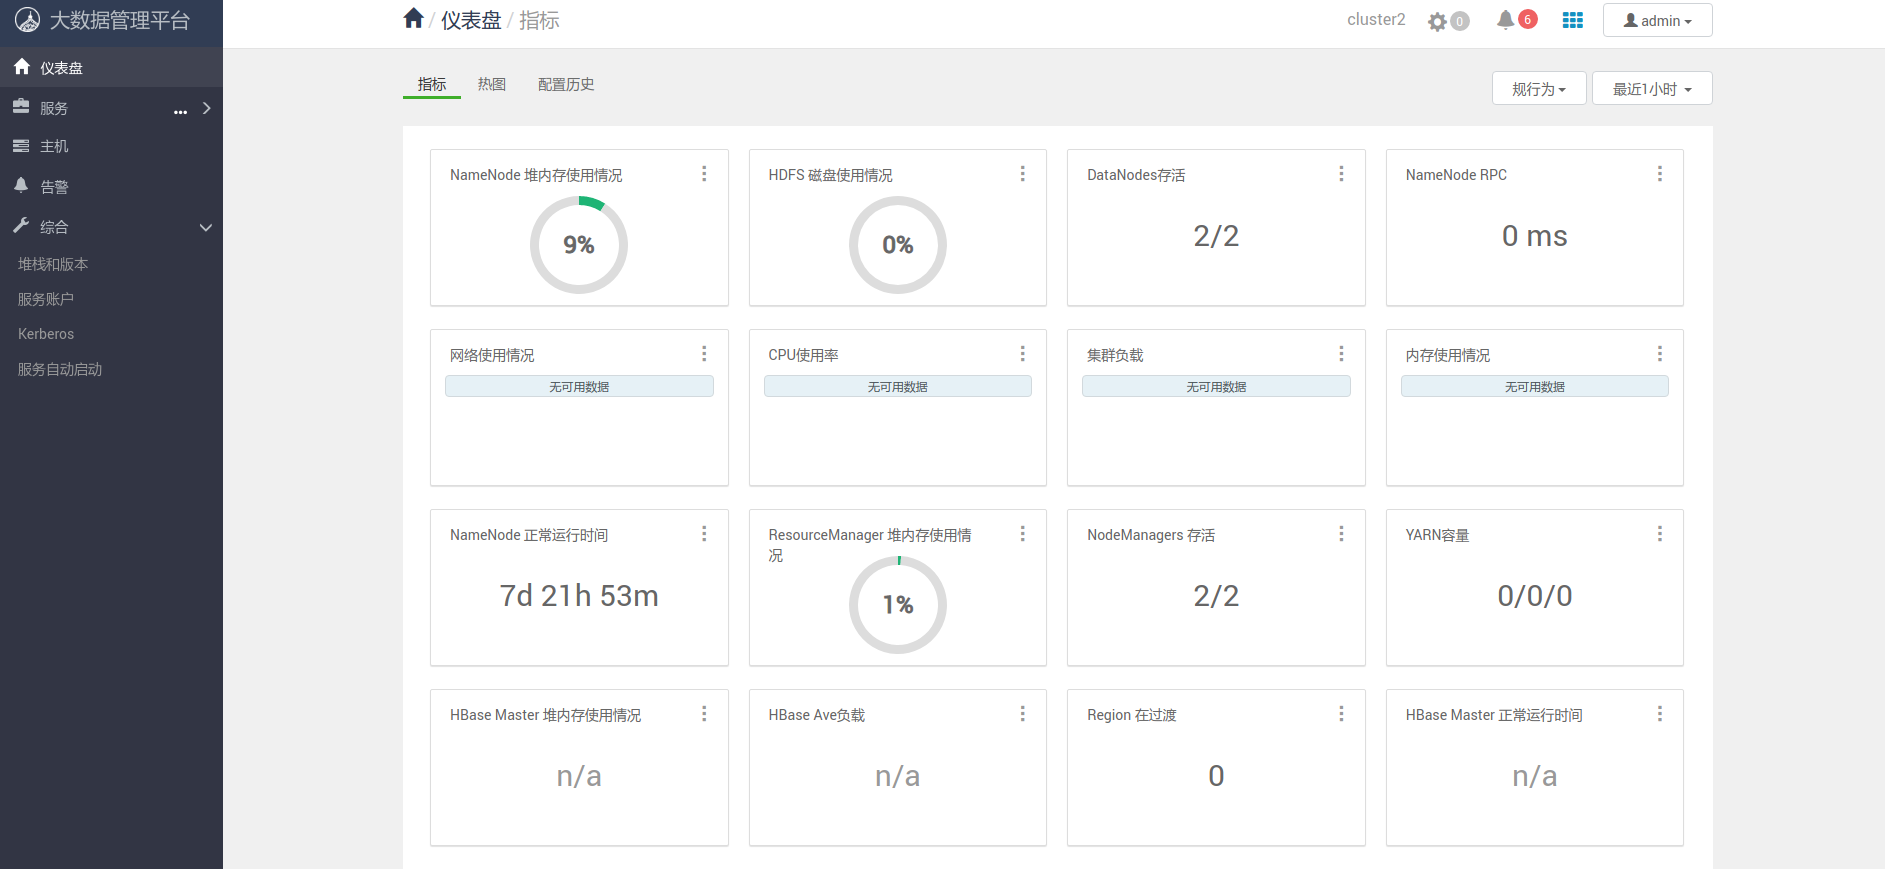
Task: Switch to the 热图 tab
Action: pos(492,85)
